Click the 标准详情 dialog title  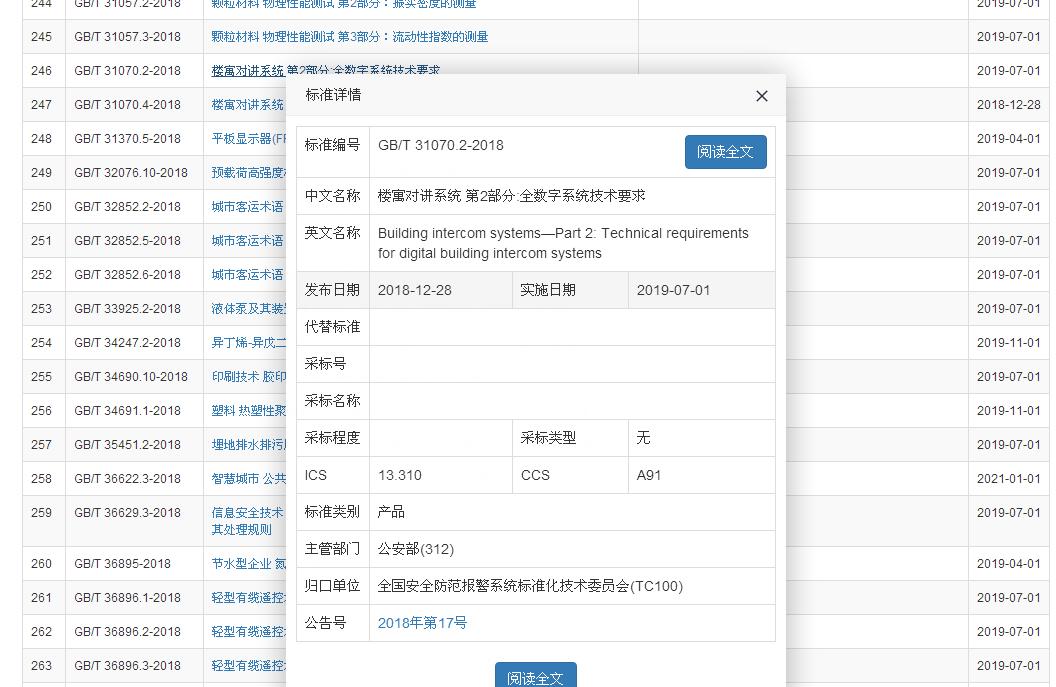click(x=333, y=95)
